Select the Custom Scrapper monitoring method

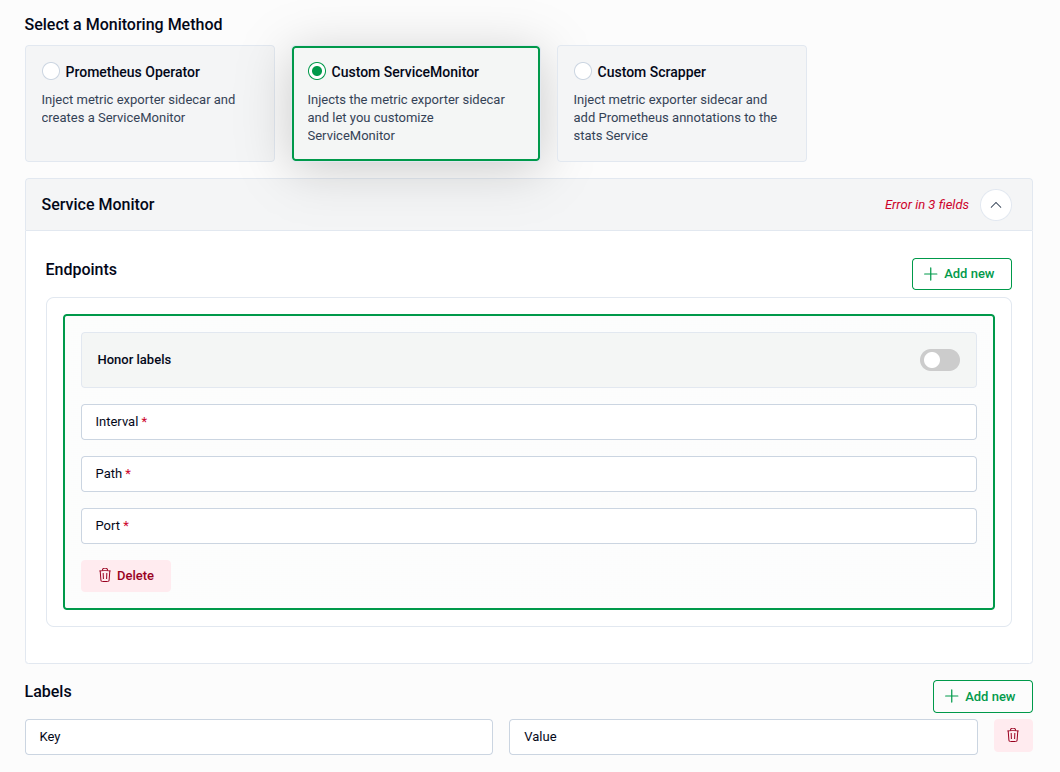[582, 71]
